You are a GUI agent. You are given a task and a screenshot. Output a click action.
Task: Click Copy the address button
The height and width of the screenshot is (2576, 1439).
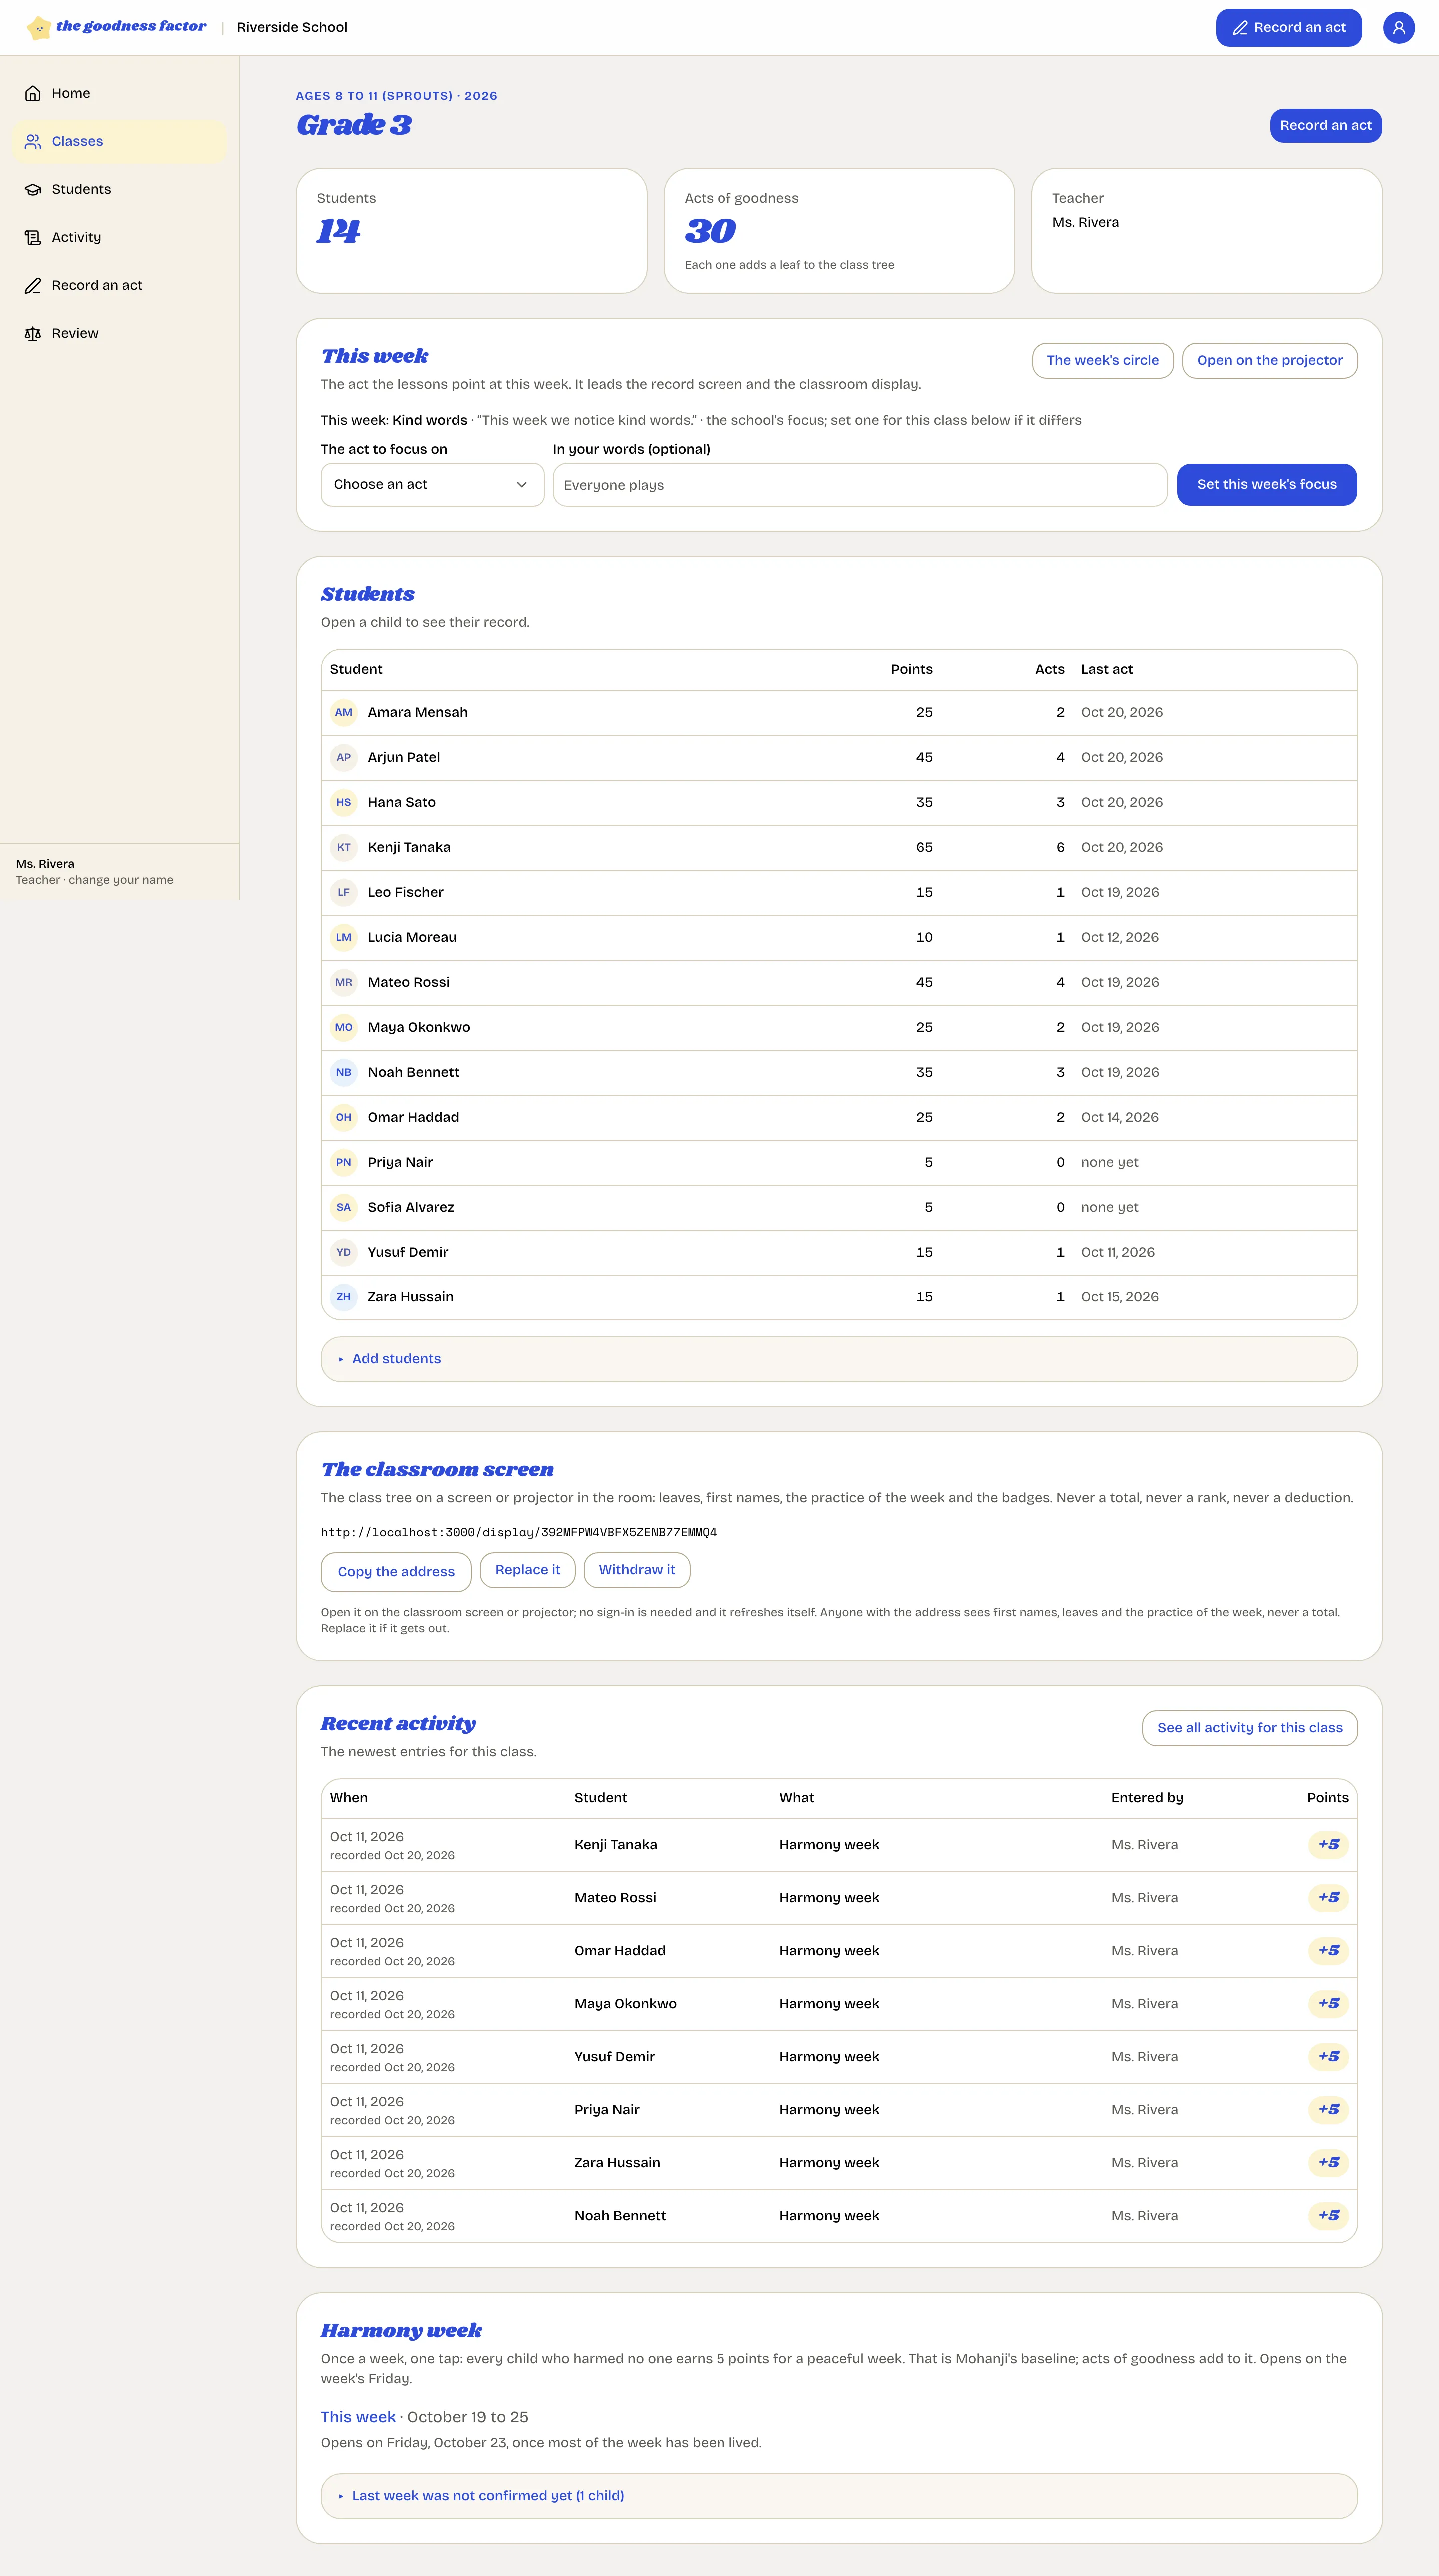396,1572
